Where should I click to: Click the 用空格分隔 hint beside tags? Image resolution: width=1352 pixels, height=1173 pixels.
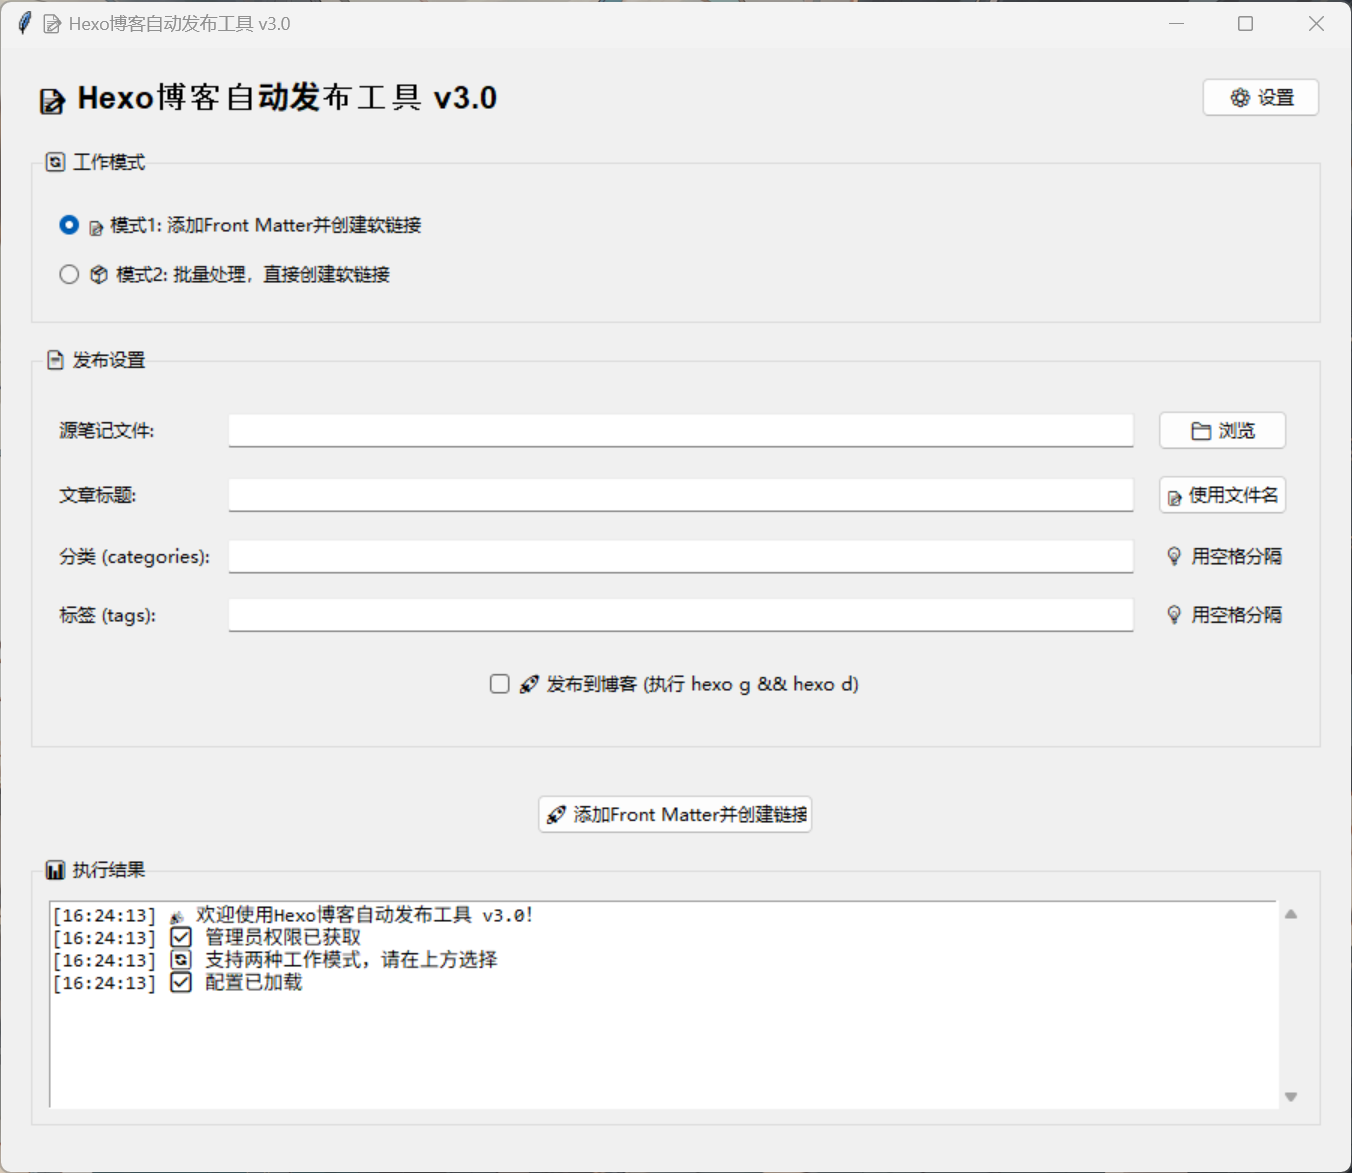(x=1236, y=614)
